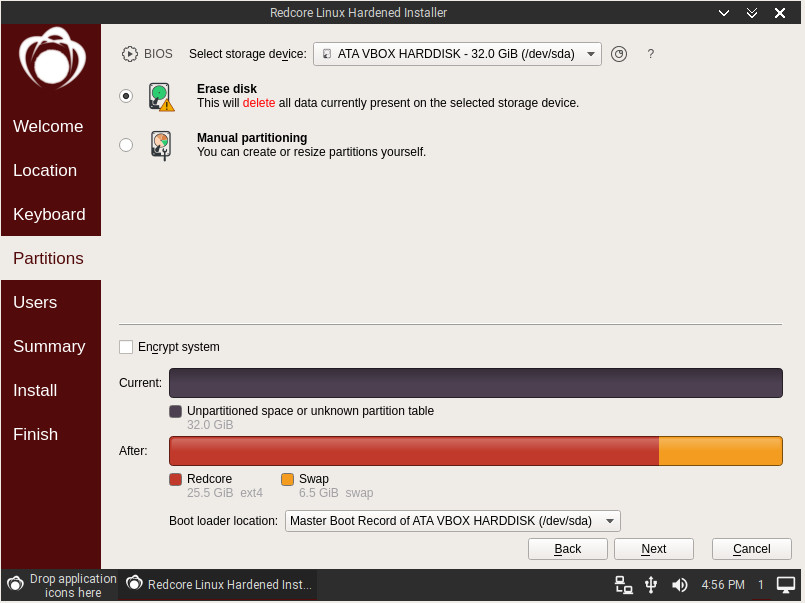The height and width of the screenshot is (603, 805).
Task: Open the storage device dropdown
Action: click(457, 54)
